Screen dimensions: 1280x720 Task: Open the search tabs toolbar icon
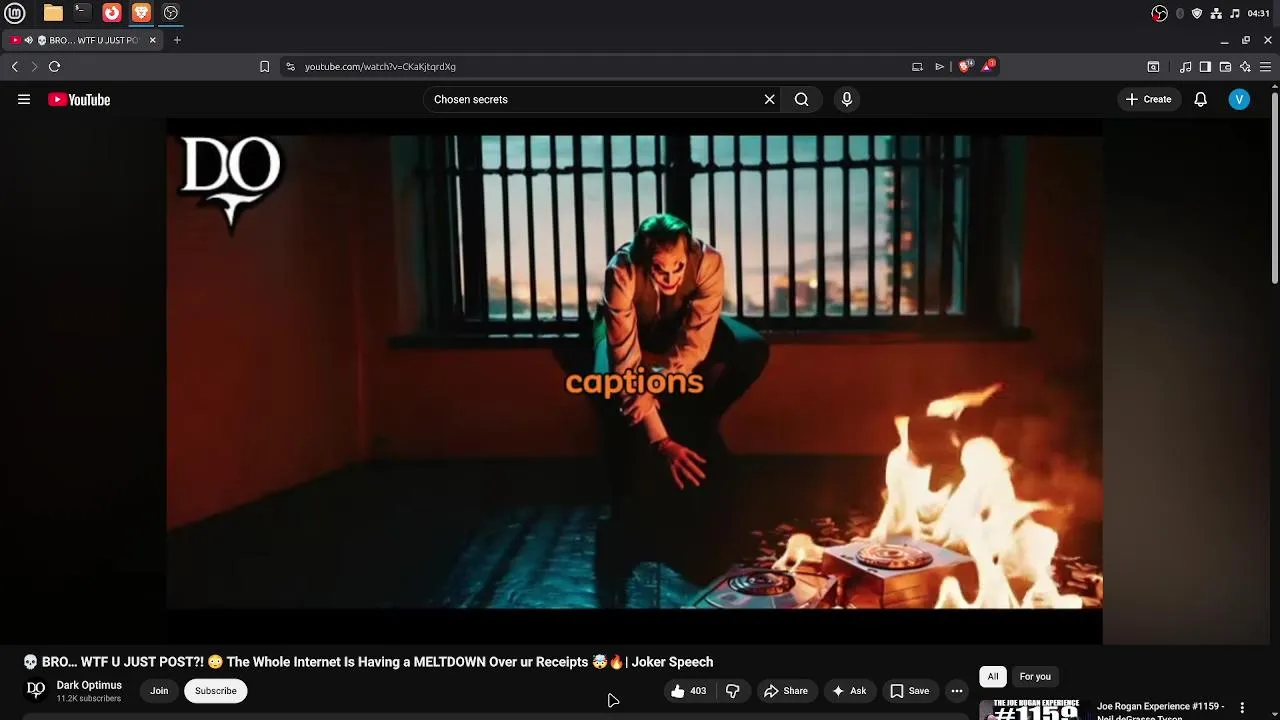1153,66
